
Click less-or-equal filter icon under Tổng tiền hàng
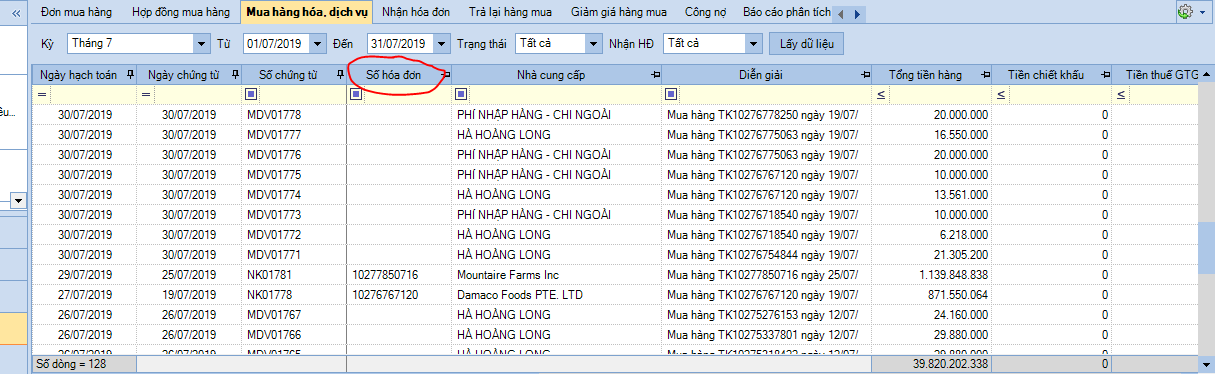tap(881, 94)
